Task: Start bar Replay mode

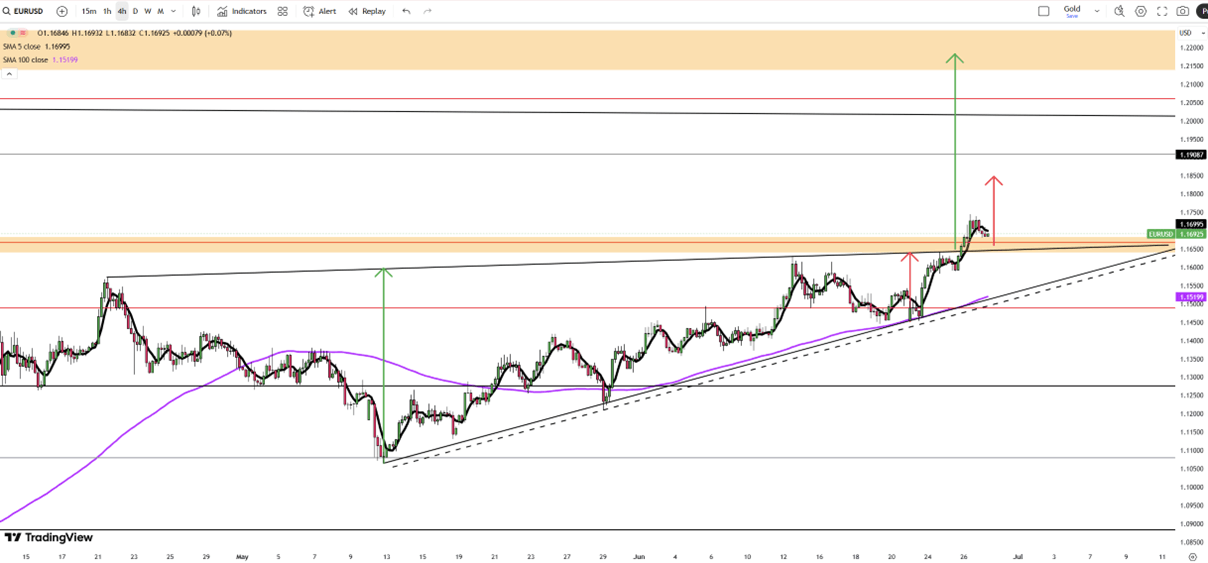Action: [367, 11]
